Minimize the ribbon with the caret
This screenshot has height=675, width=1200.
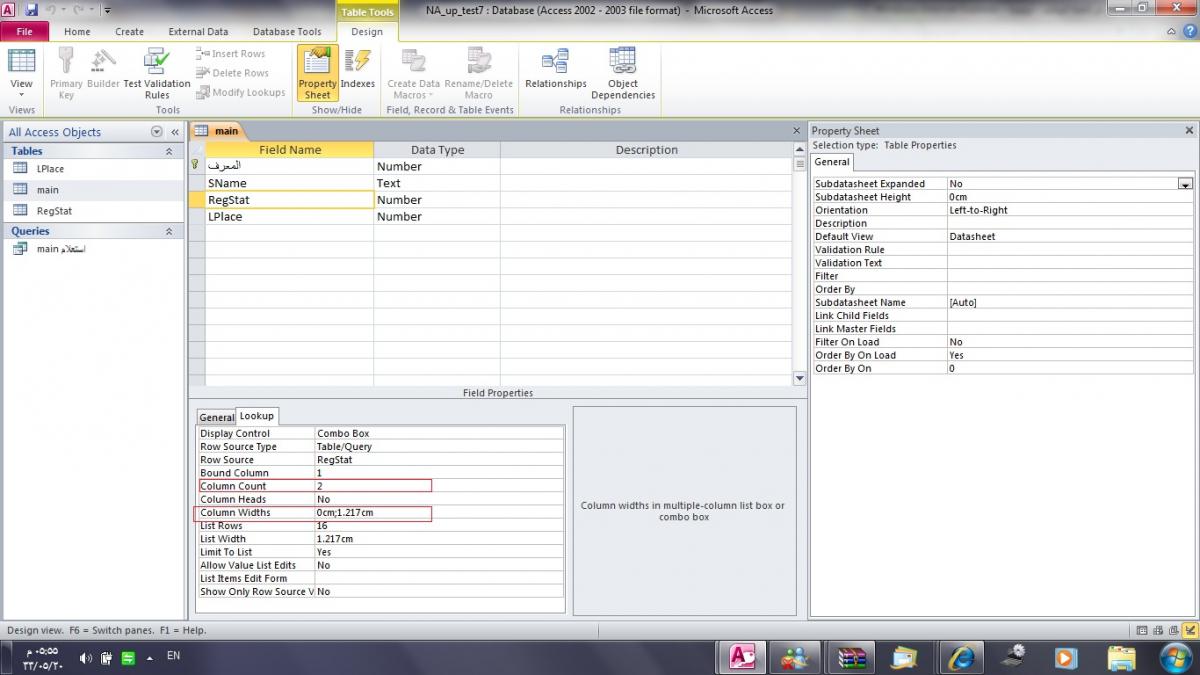[1172, 31]
